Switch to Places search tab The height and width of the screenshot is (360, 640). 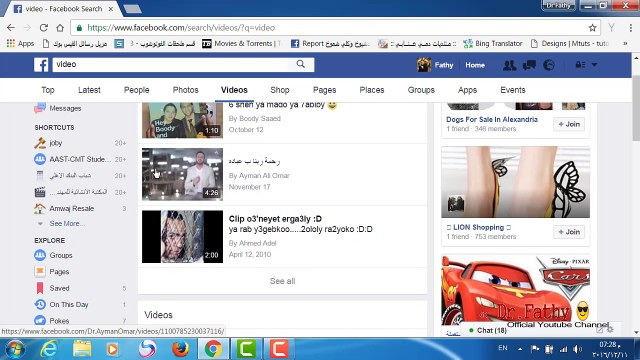coord(372,90)
